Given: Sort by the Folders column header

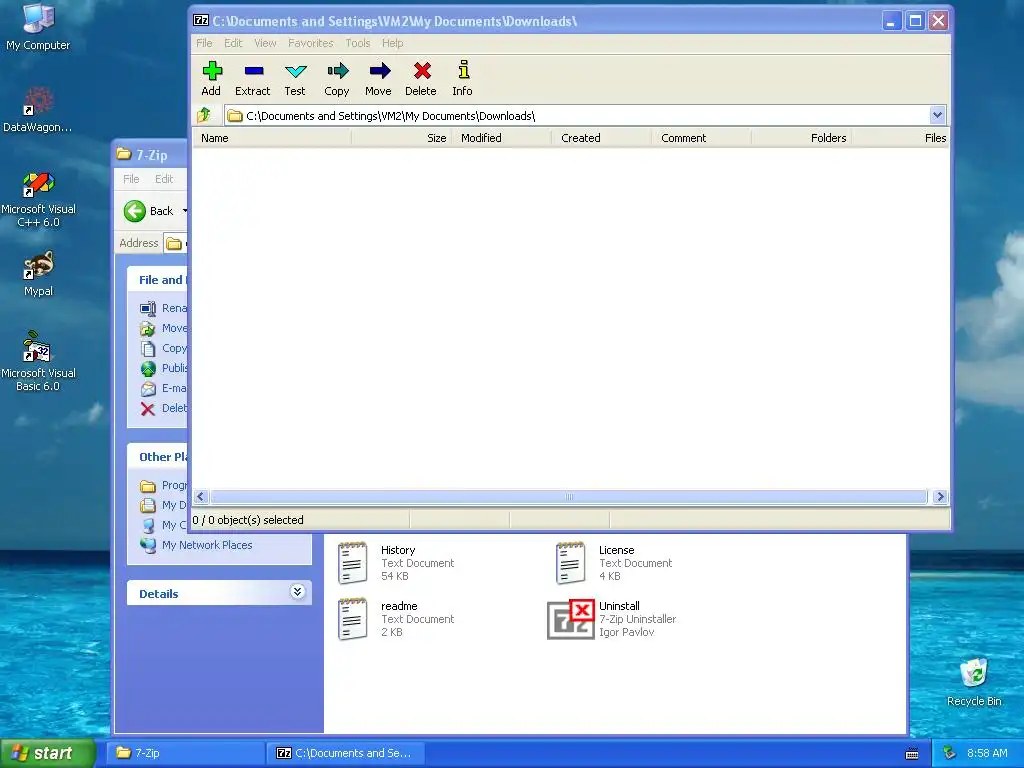Looking at the screenshot, I should tap(801, 138).
